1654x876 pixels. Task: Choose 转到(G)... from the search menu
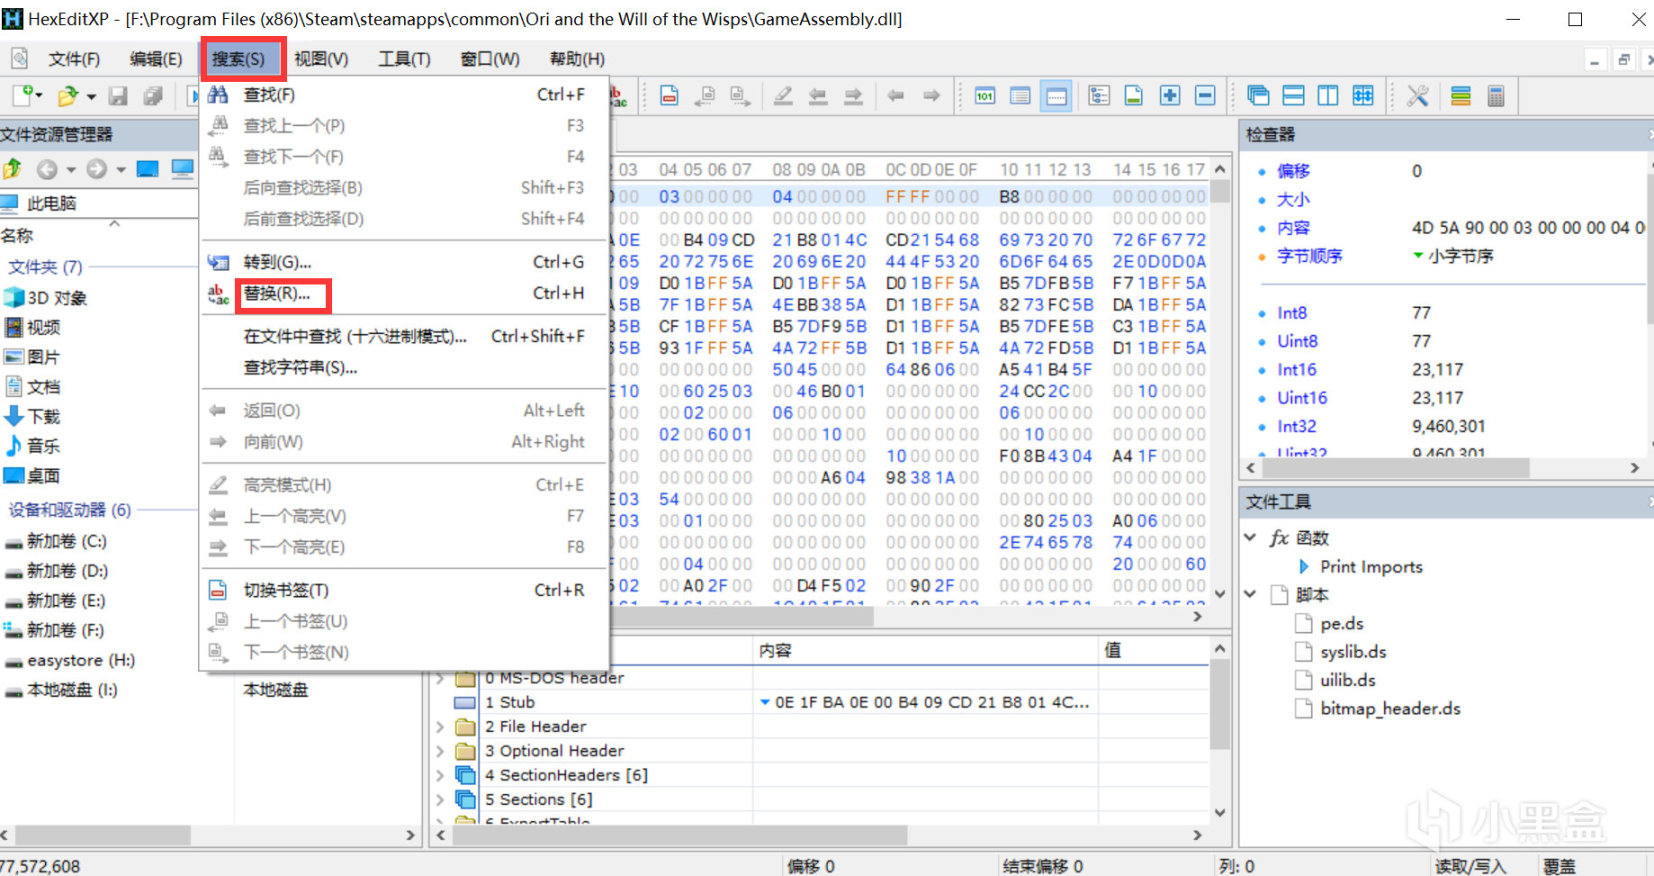pyautogui.click(x=405, y=263)
